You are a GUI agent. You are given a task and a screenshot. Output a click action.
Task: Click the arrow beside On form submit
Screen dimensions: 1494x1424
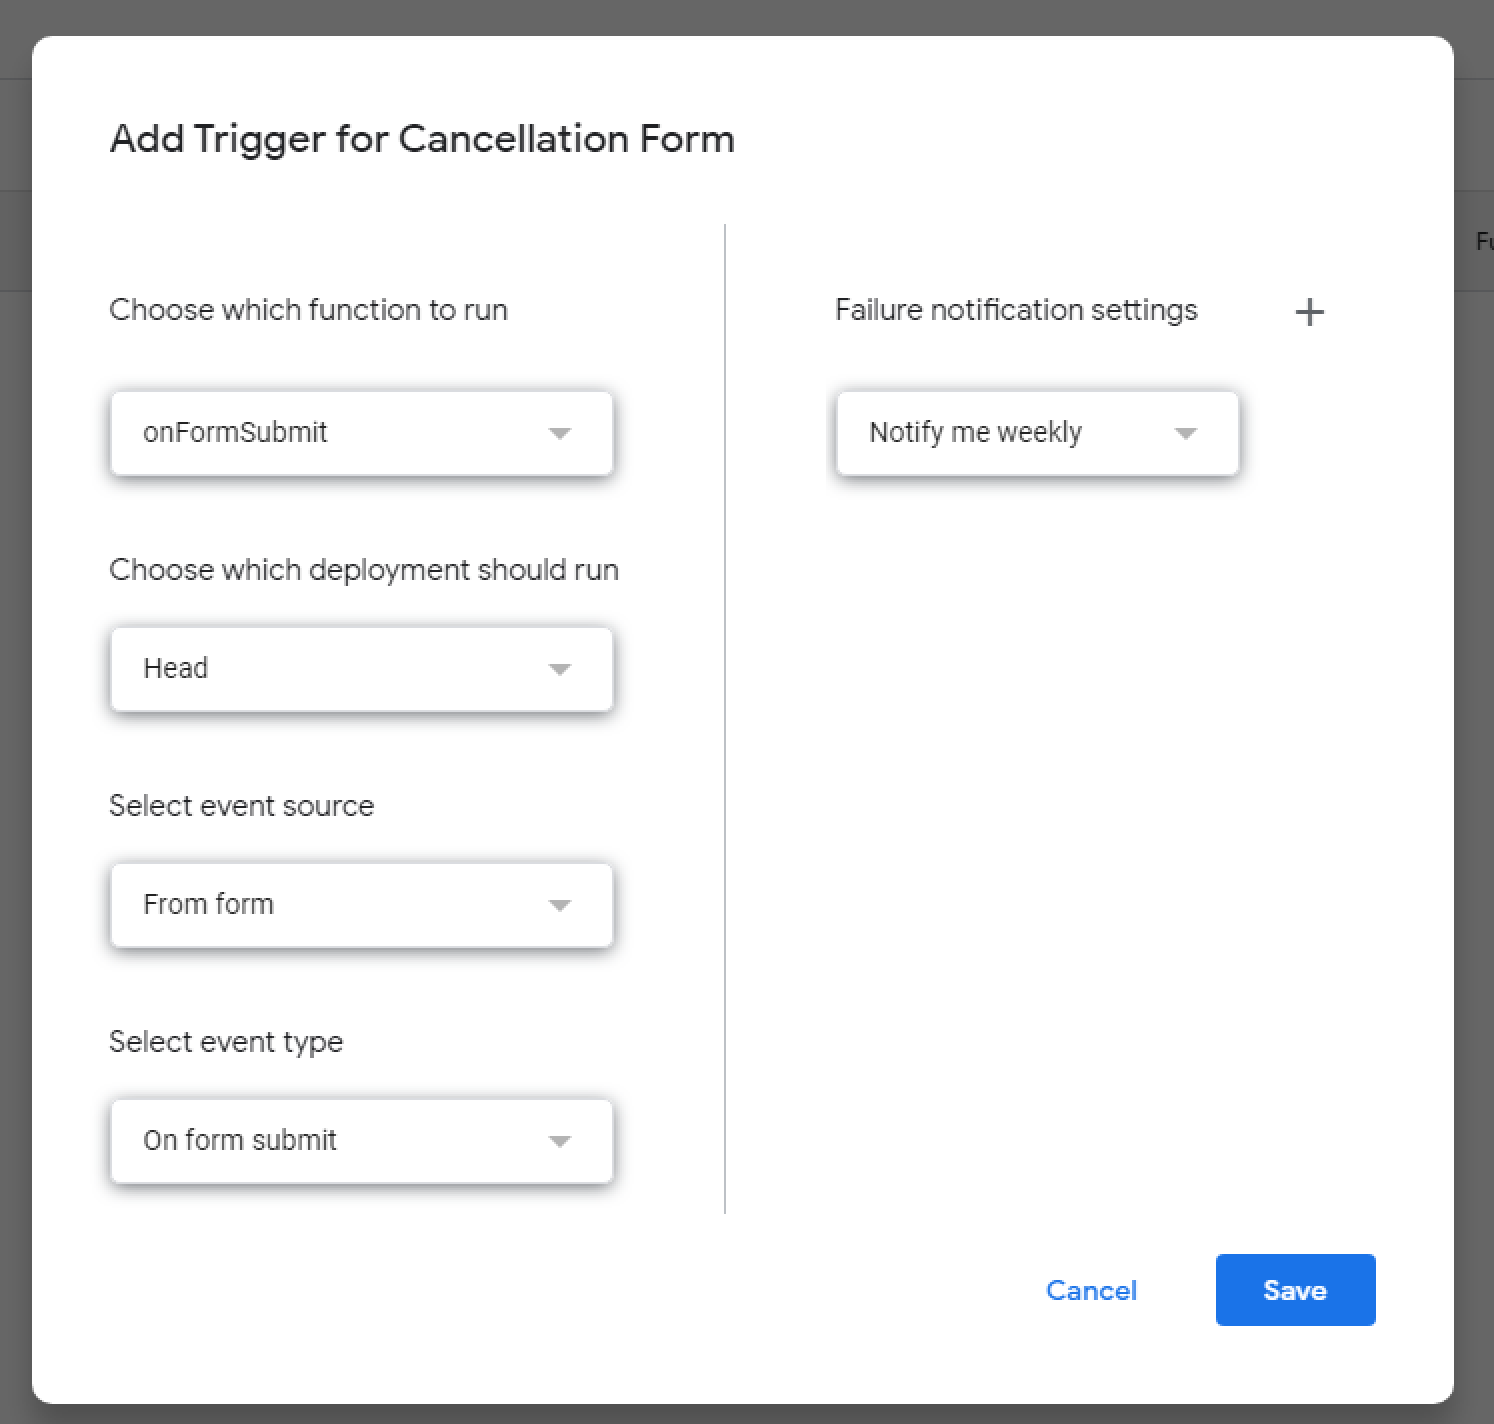click(x=560, y=1141)
